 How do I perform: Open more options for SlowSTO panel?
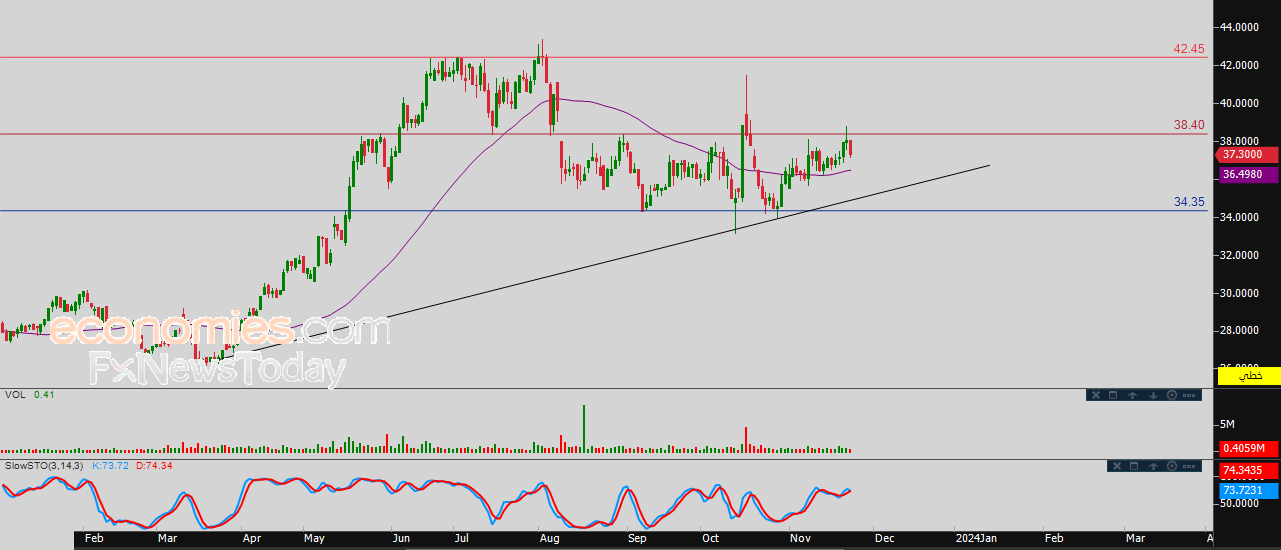(x=1189, y=466)
